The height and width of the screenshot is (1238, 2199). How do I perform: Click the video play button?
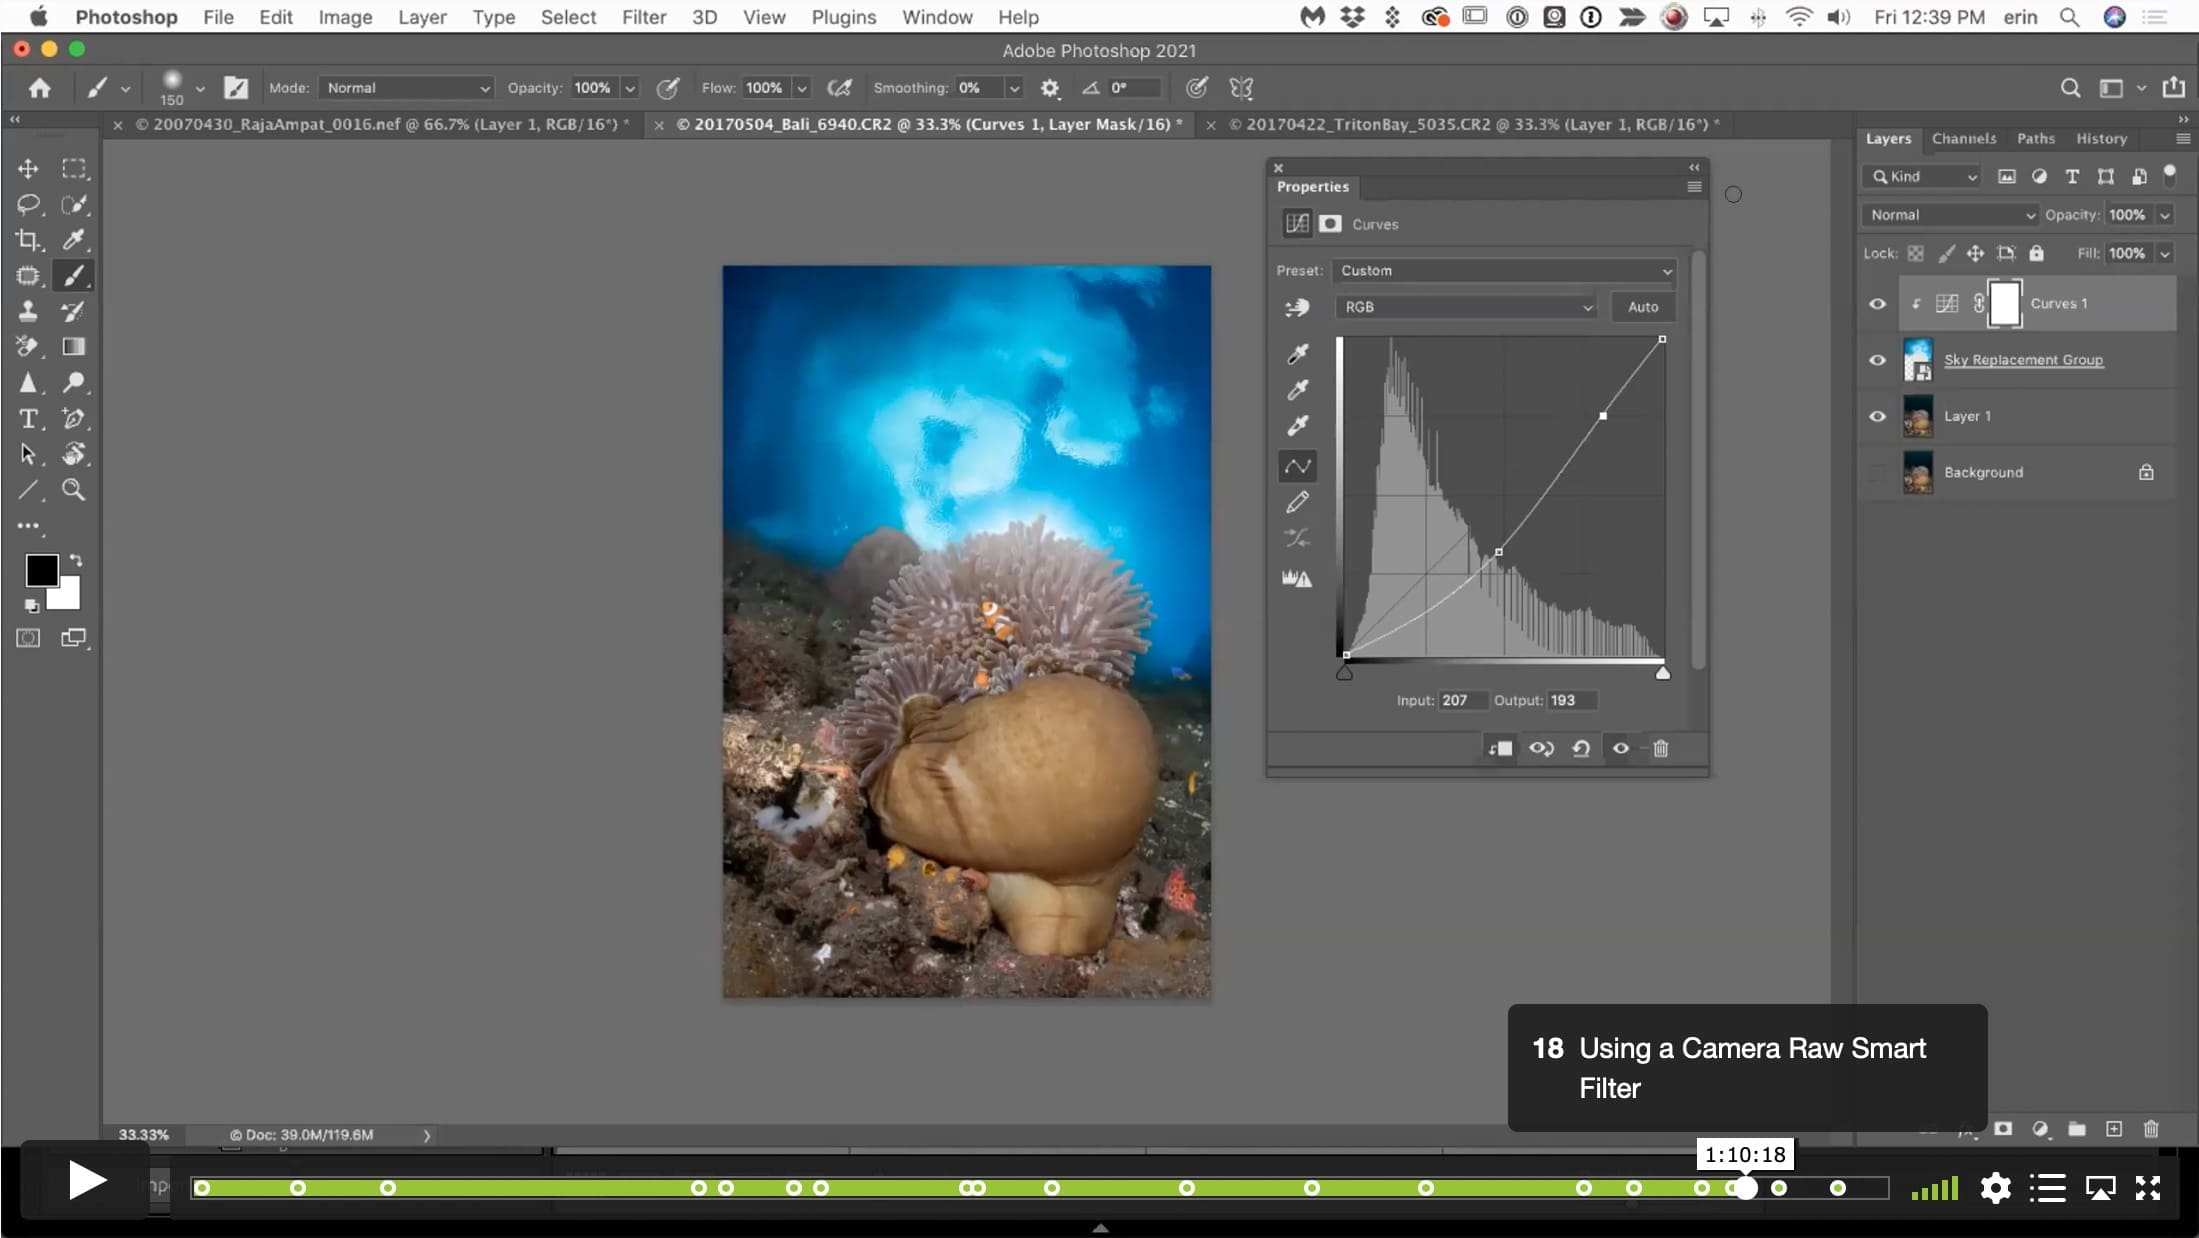(x=86, y=1181)
